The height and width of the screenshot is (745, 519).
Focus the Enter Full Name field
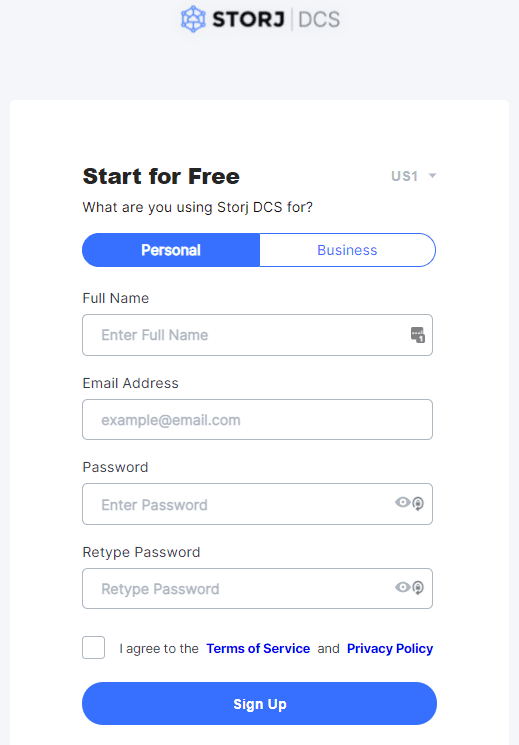coord(258,335)
